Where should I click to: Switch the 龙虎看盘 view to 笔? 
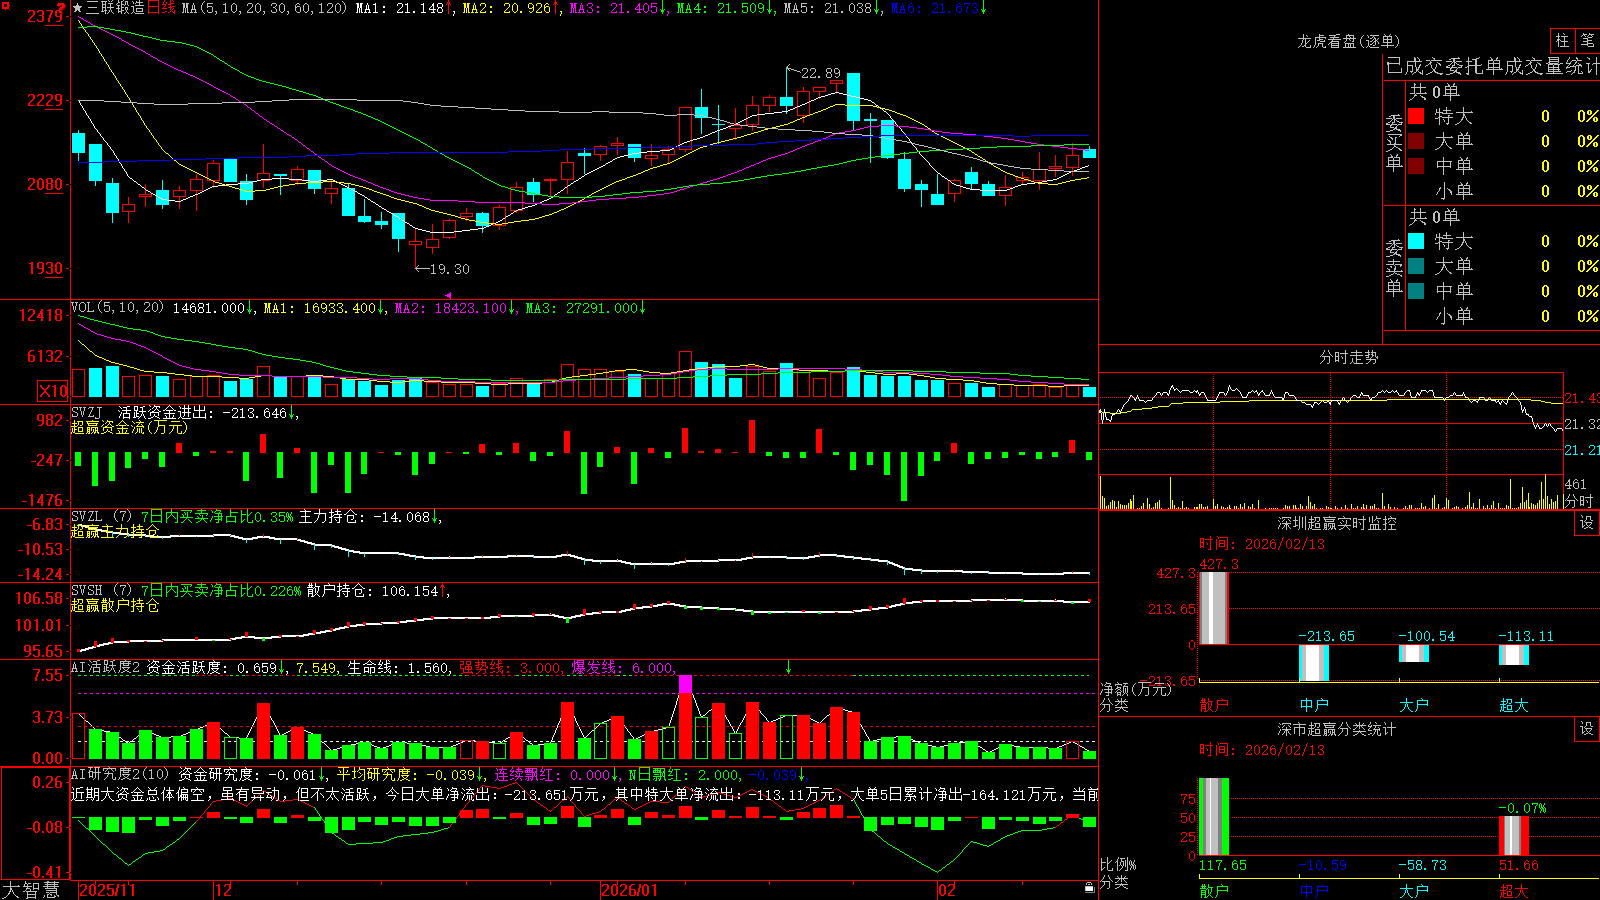pyautogui.click(x=1587, y=40)
